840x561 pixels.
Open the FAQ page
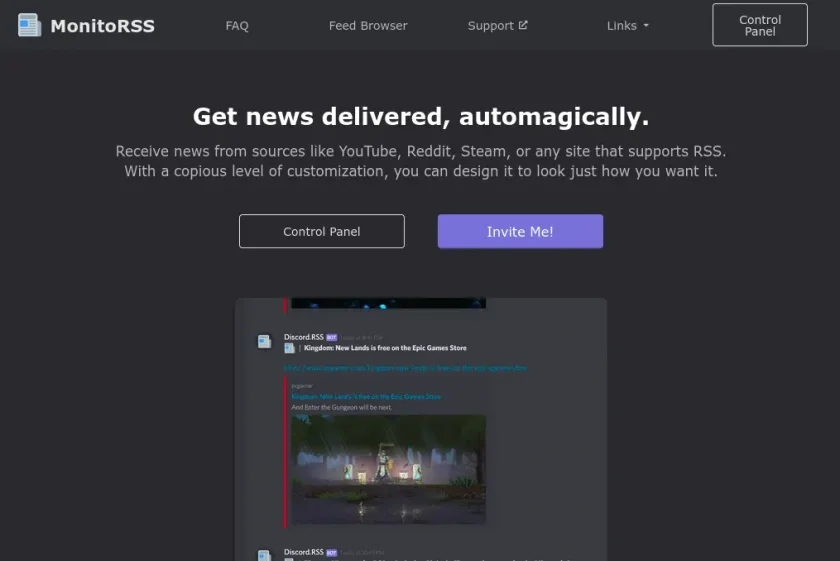tap(237, 26)
